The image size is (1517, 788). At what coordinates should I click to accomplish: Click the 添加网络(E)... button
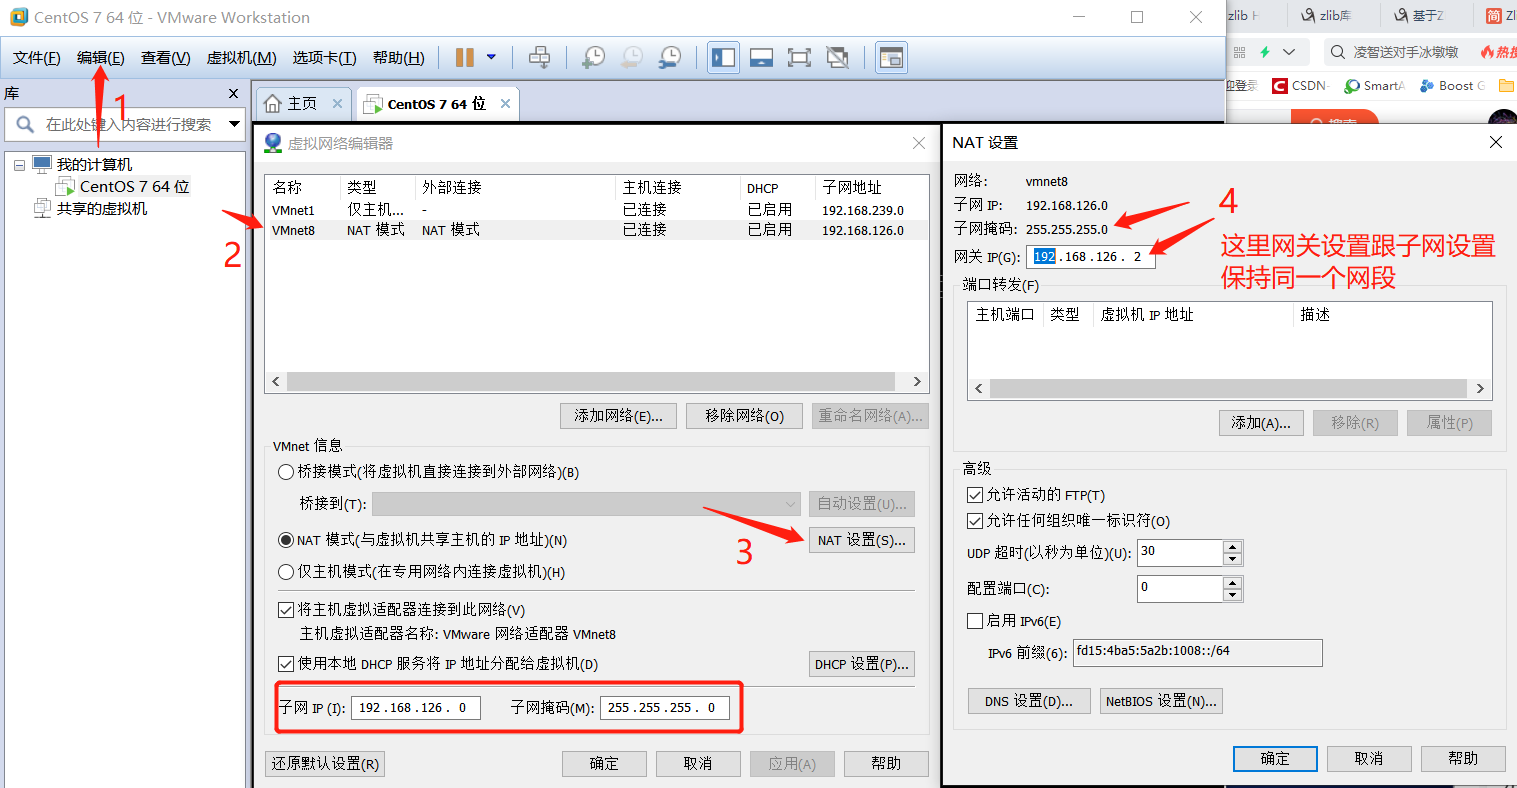click(x=618, y=416)
